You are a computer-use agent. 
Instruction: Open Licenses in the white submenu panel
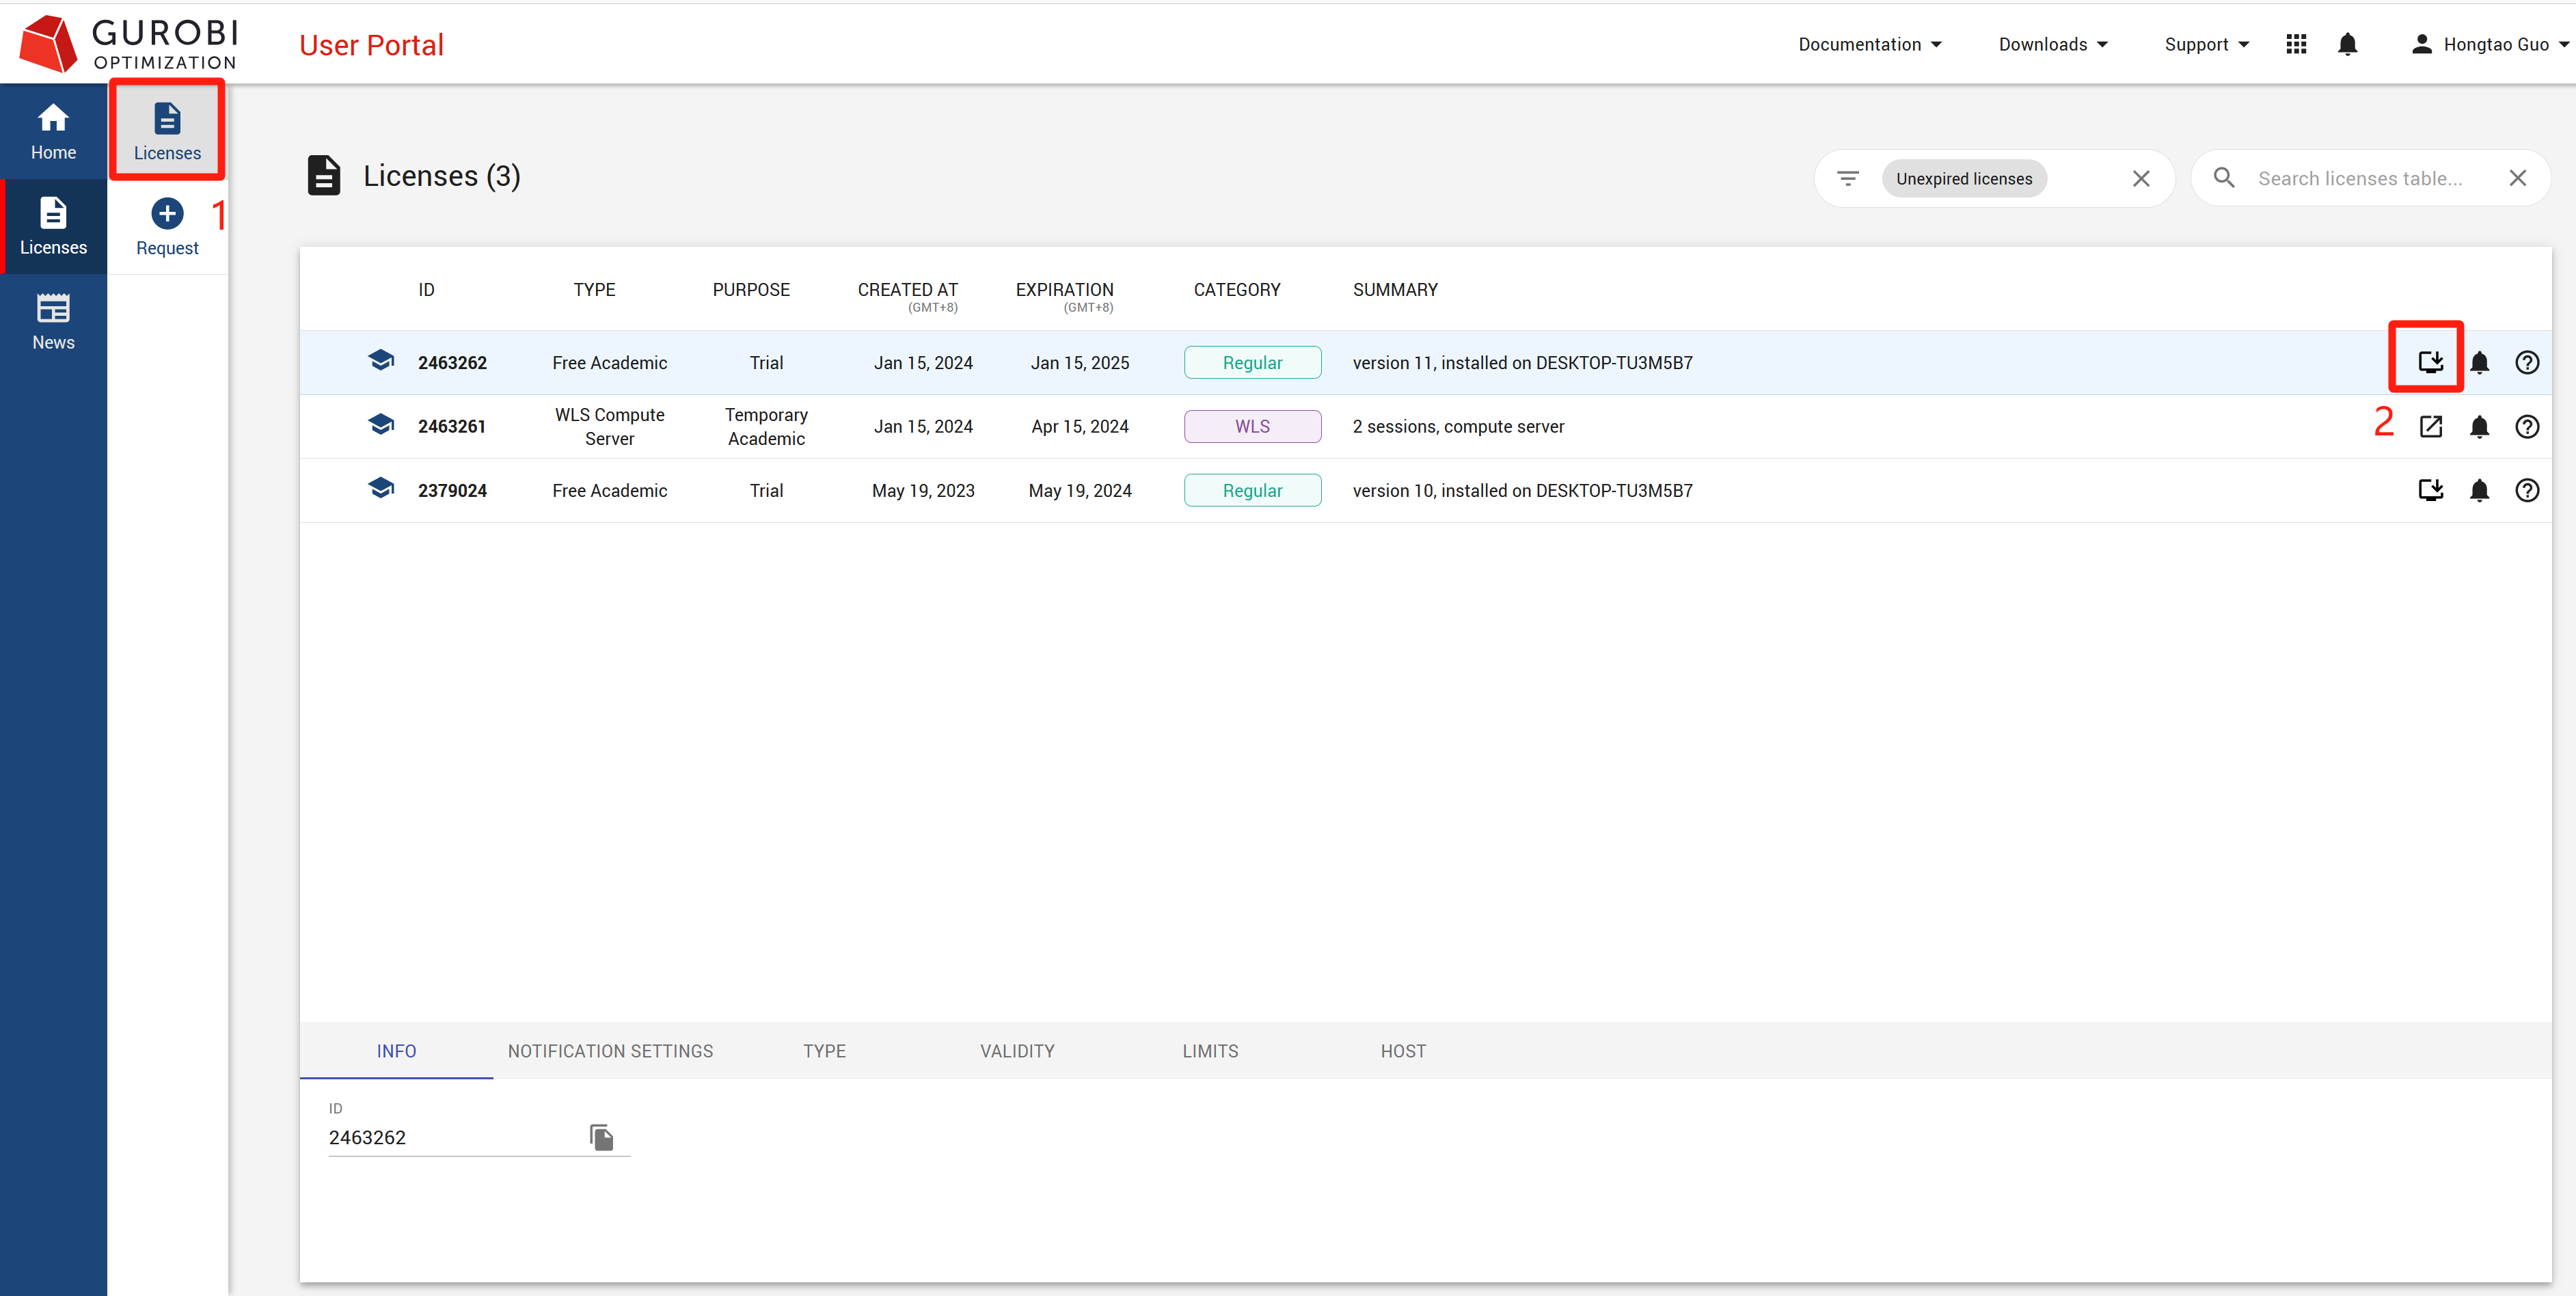tap(167, 131)
